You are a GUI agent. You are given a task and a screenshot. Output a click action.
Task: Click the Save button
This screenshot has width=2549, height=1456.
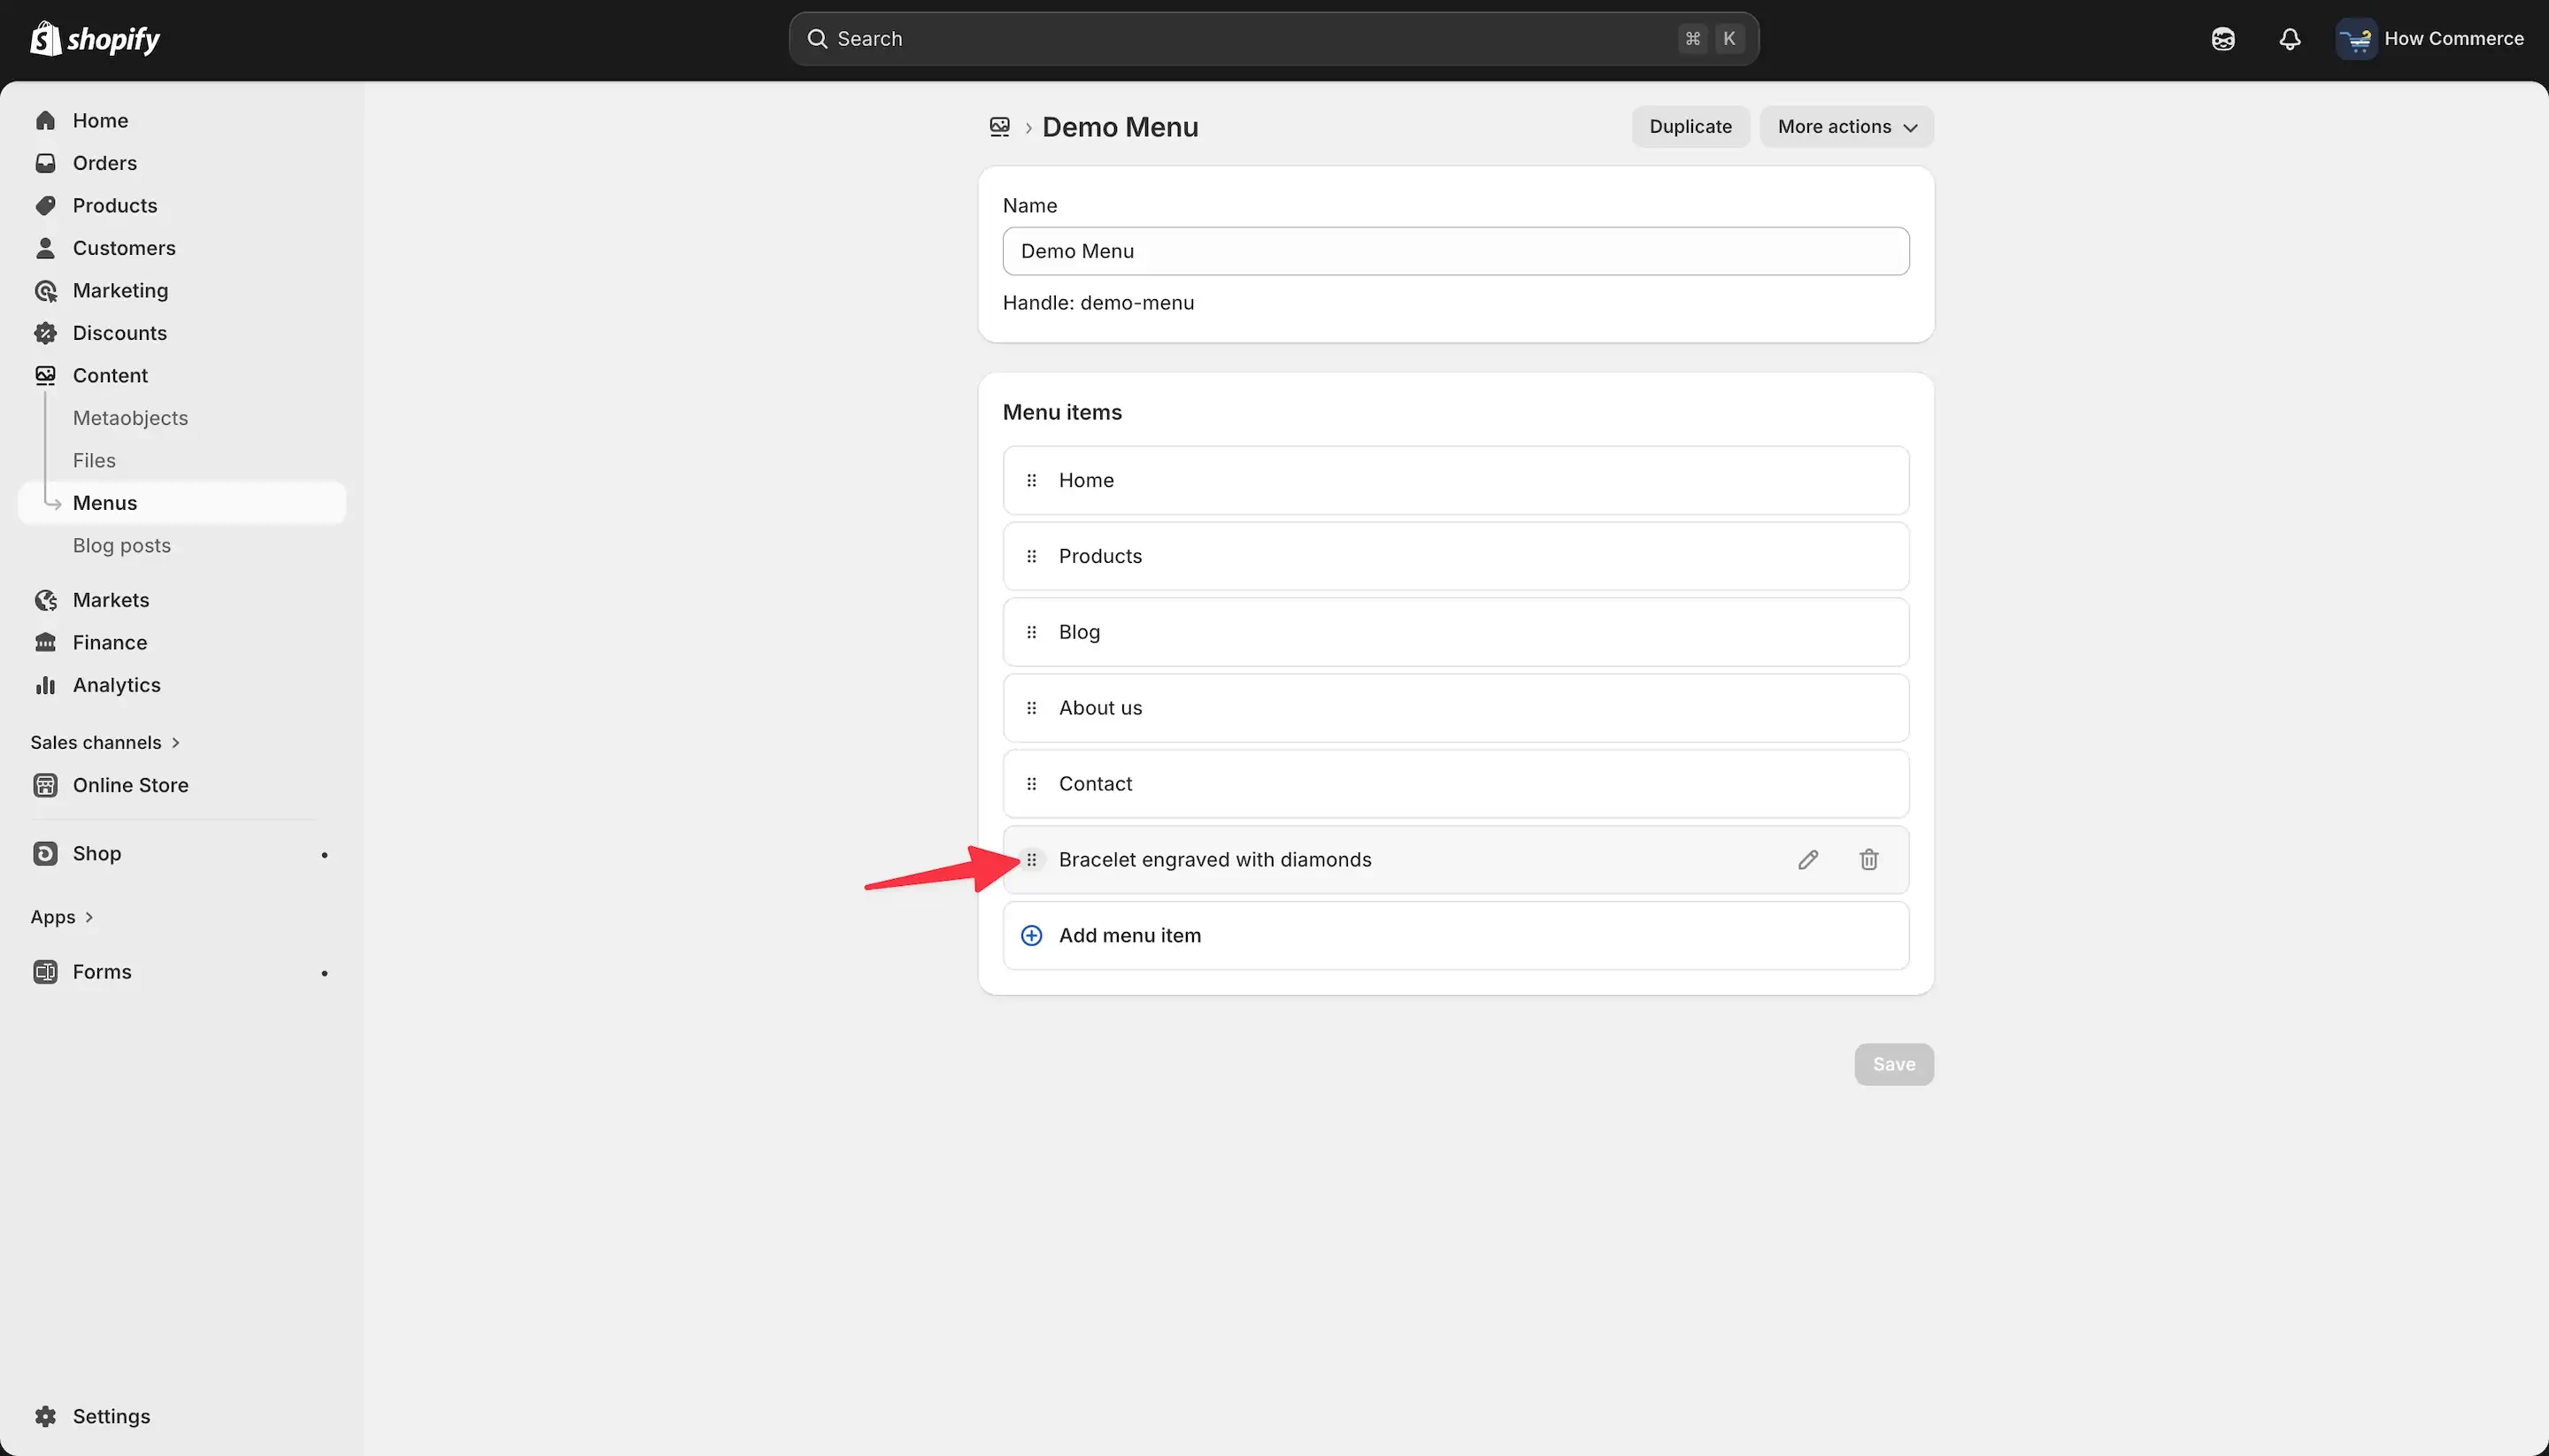[x=1893, y=1065]
